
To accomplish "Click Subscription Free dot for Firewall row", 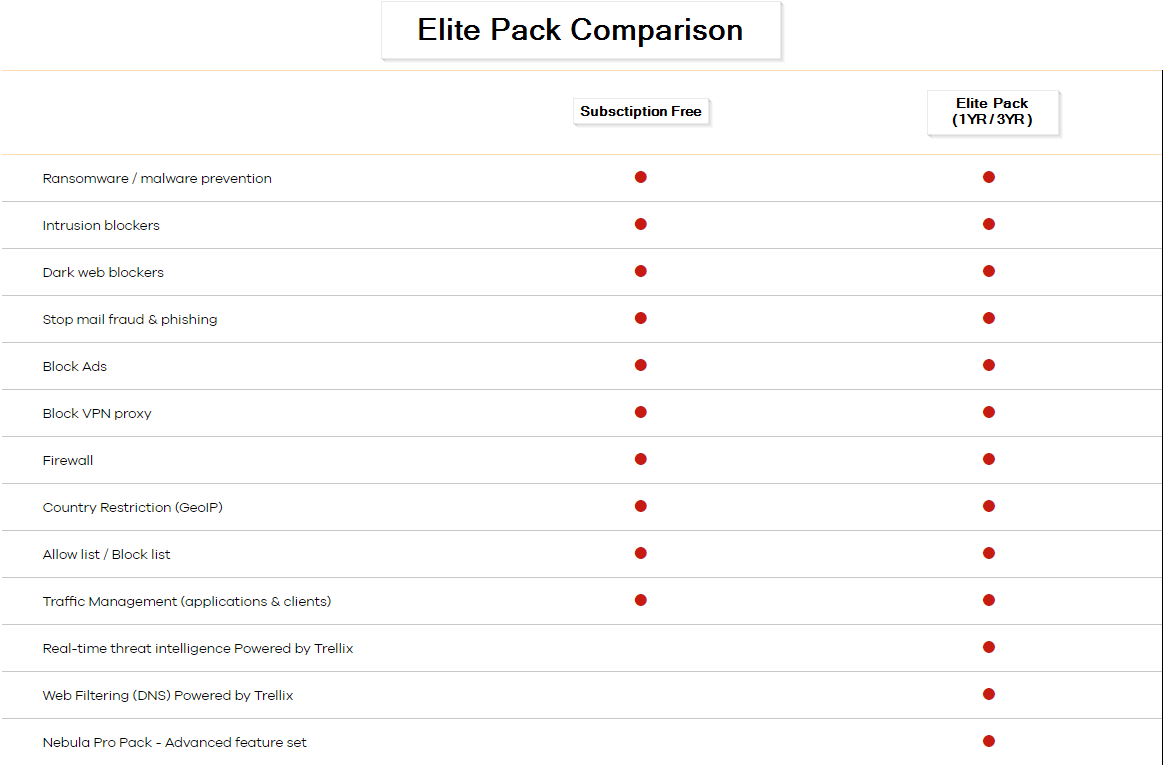I will [x=641, y=459].
